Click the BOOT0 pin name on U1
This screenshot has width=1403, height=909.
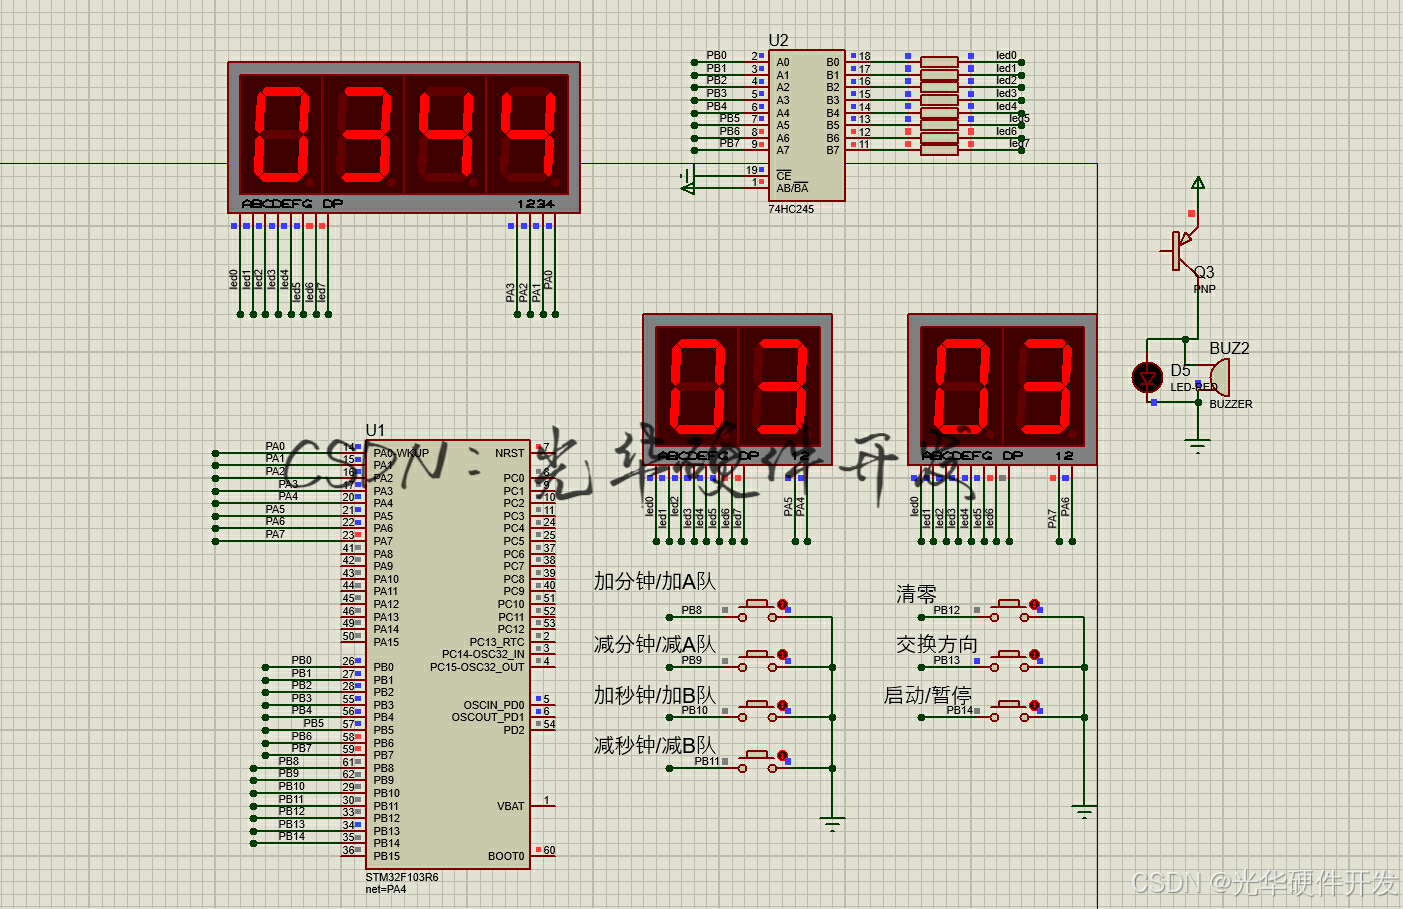[506, 856]
